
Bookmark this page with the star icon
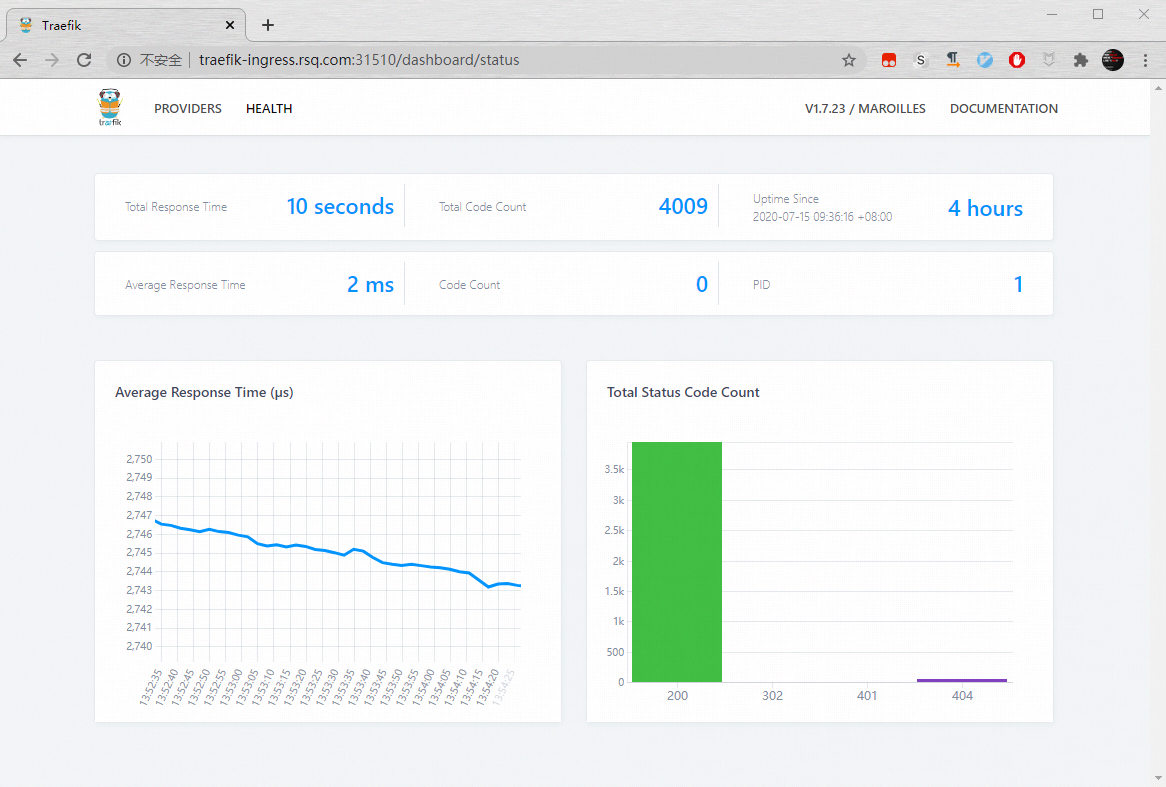coord(849,60)
